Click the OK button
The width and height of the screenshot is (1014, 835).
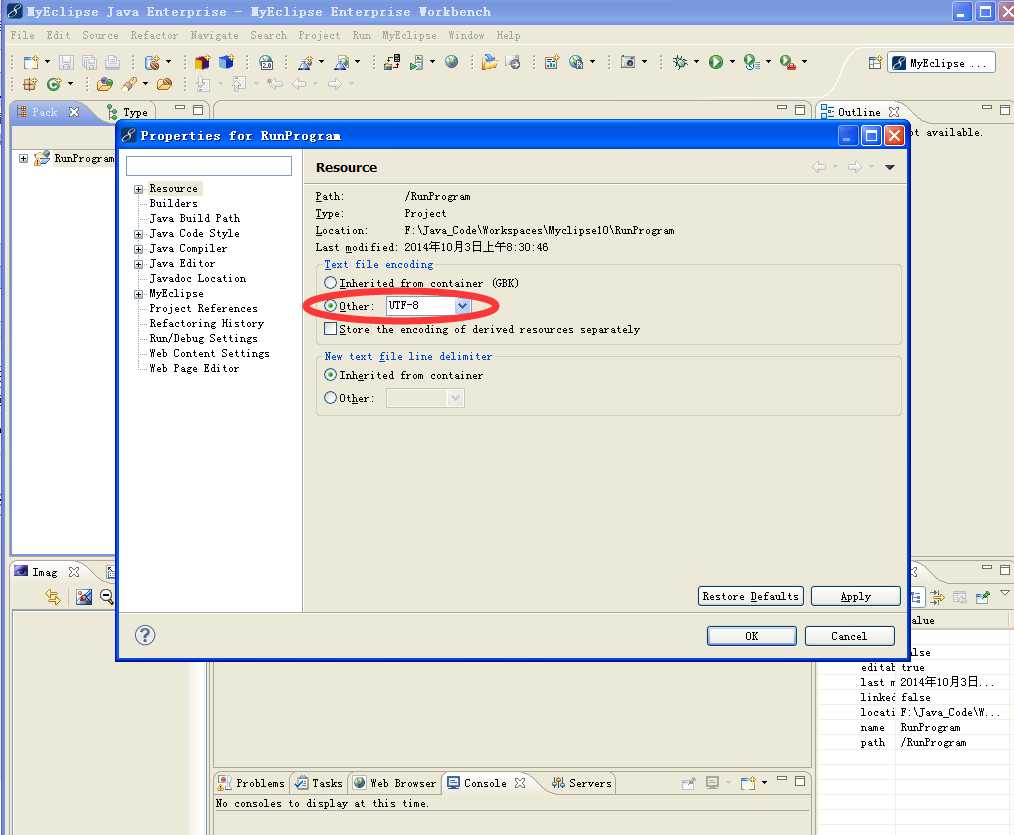click(x=751, y=636)
